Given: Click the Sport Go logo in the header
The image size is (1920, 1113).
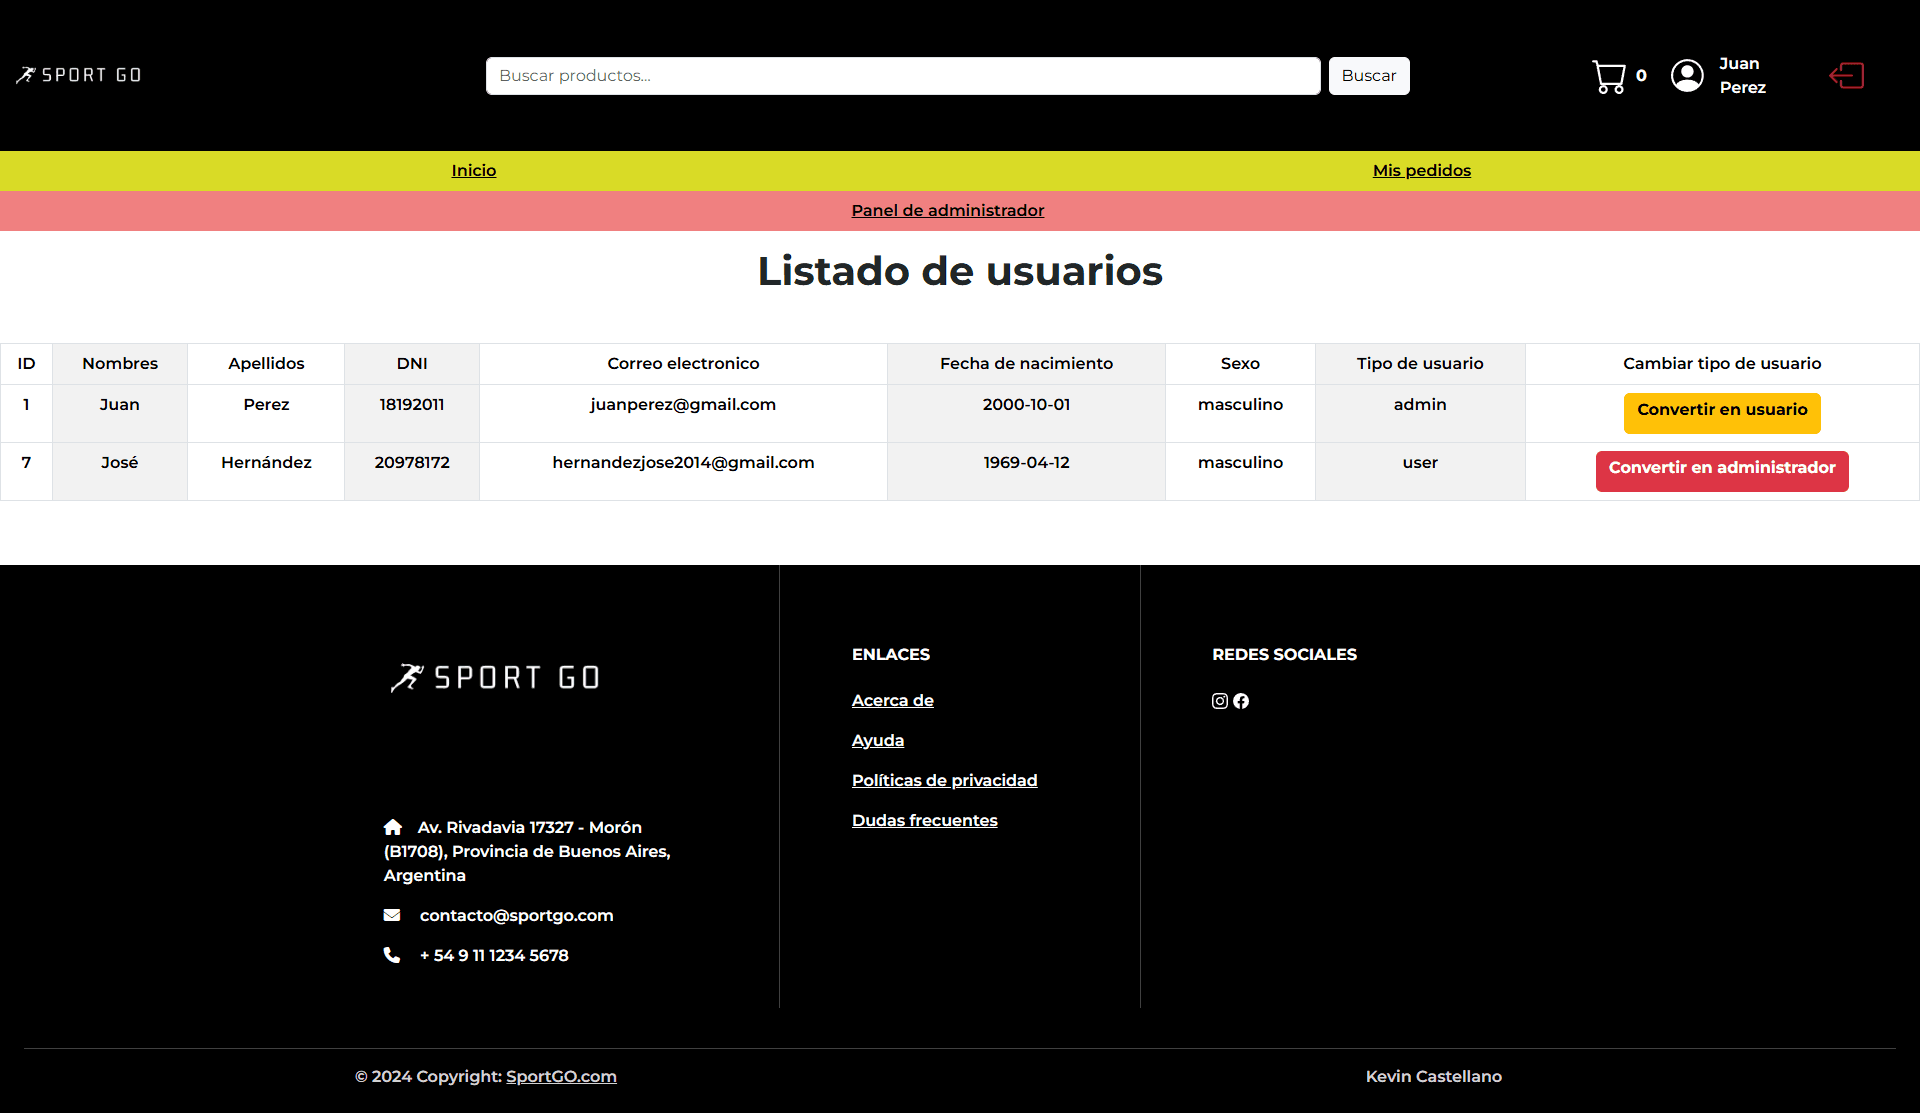Looking at the screenshot, I should (78, 74).
